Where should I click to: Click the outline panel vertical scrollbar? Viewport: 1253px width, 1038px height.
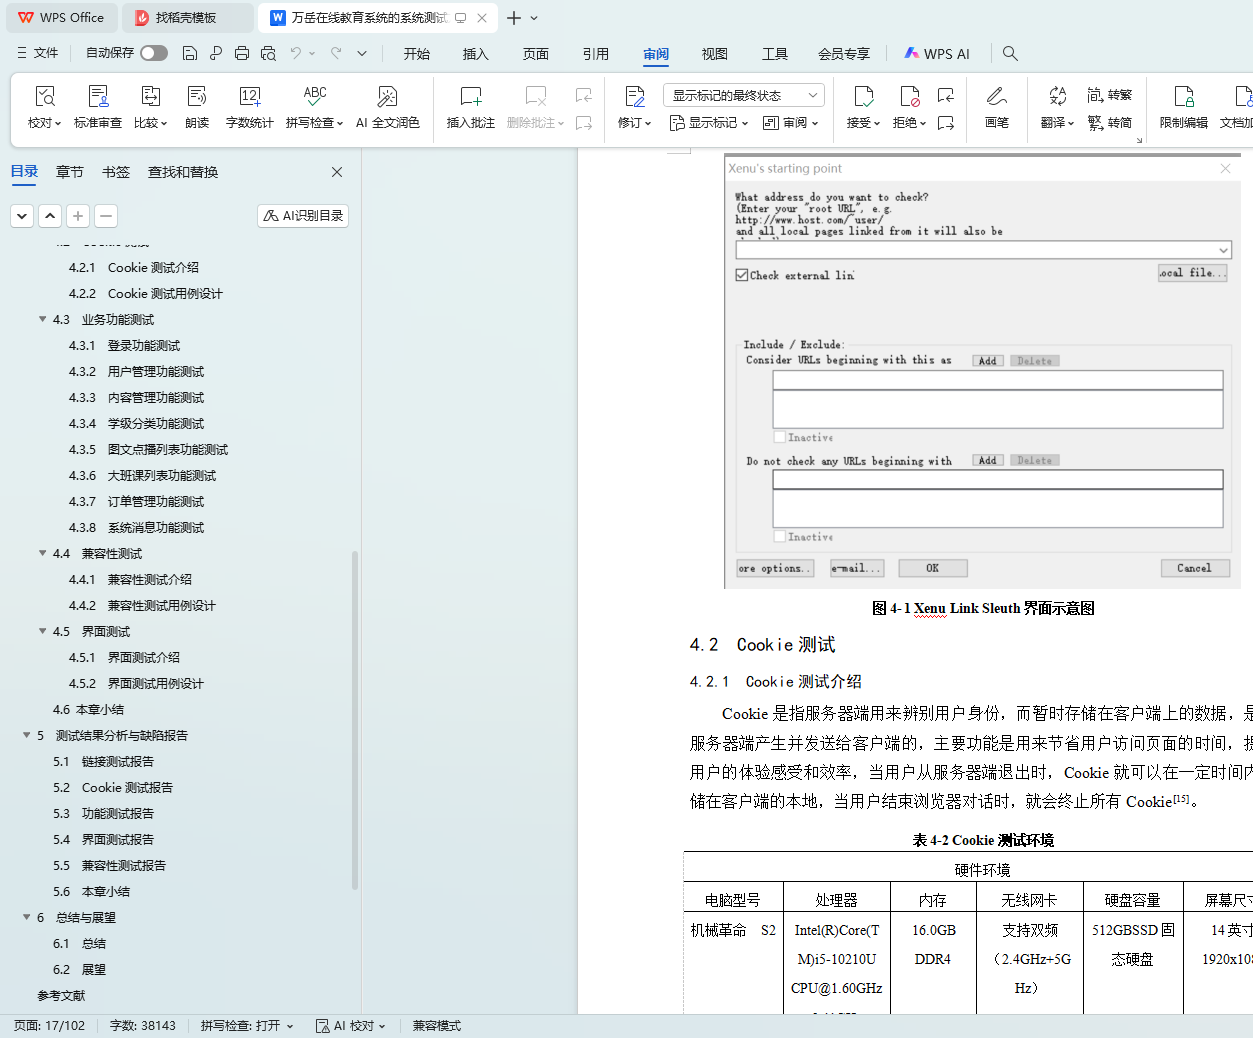click(x=355, y=720)
